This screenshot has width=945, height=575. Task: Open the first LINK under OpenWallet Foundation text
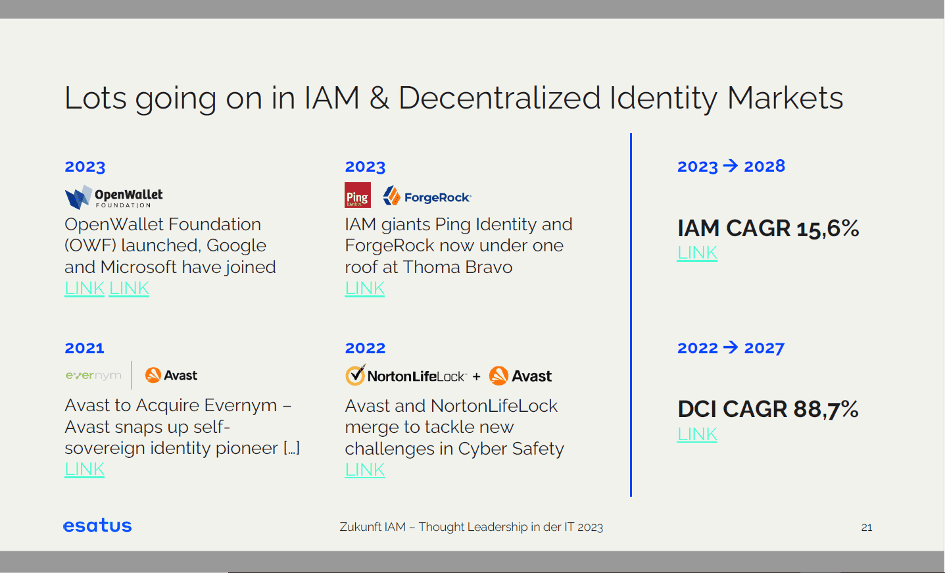click(84, 288)
